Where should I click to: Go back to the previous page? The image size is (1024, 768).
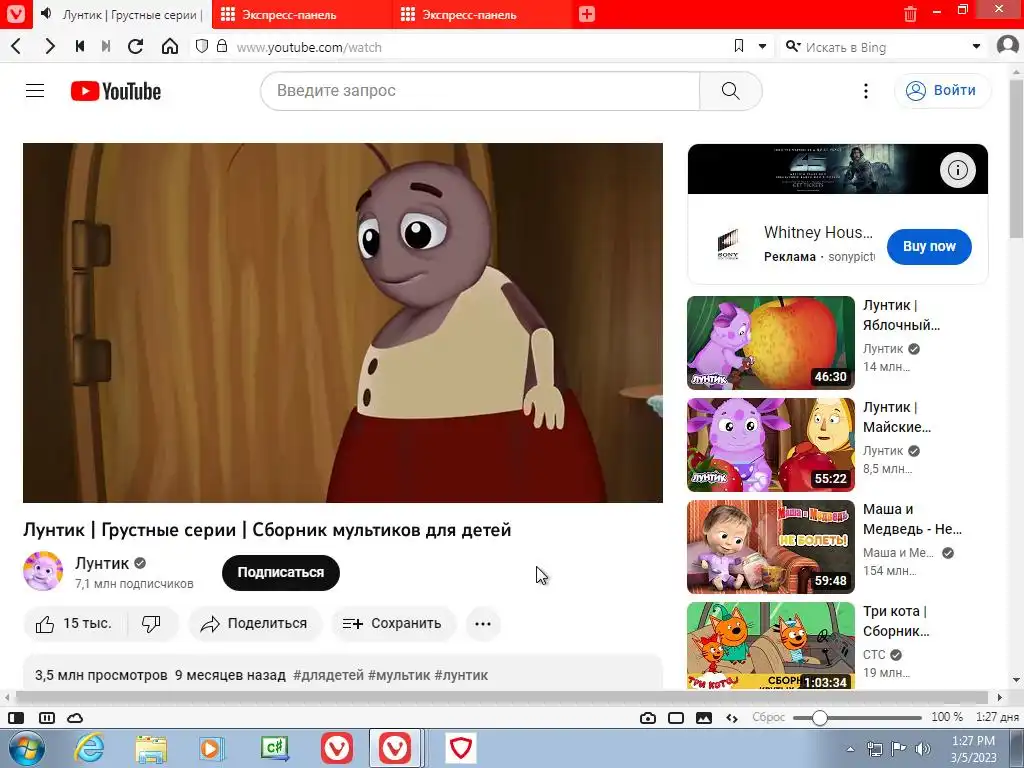[x=16, y=46]
